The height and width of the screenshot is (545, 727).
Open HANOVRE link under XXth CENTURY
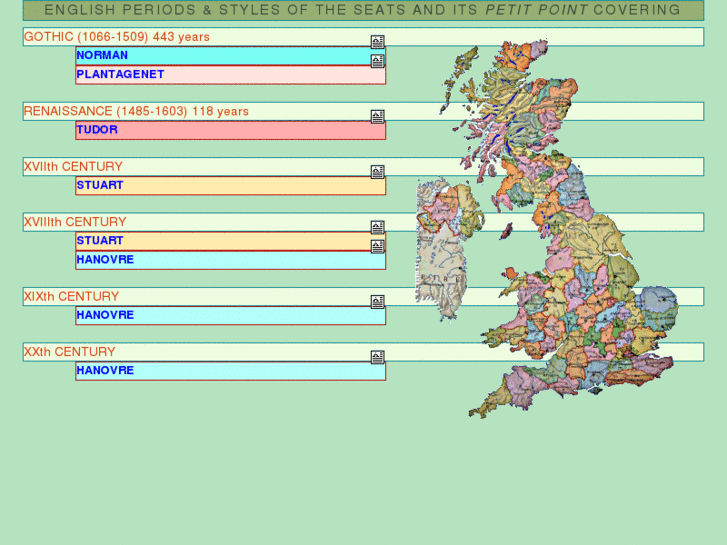point(105,370)
